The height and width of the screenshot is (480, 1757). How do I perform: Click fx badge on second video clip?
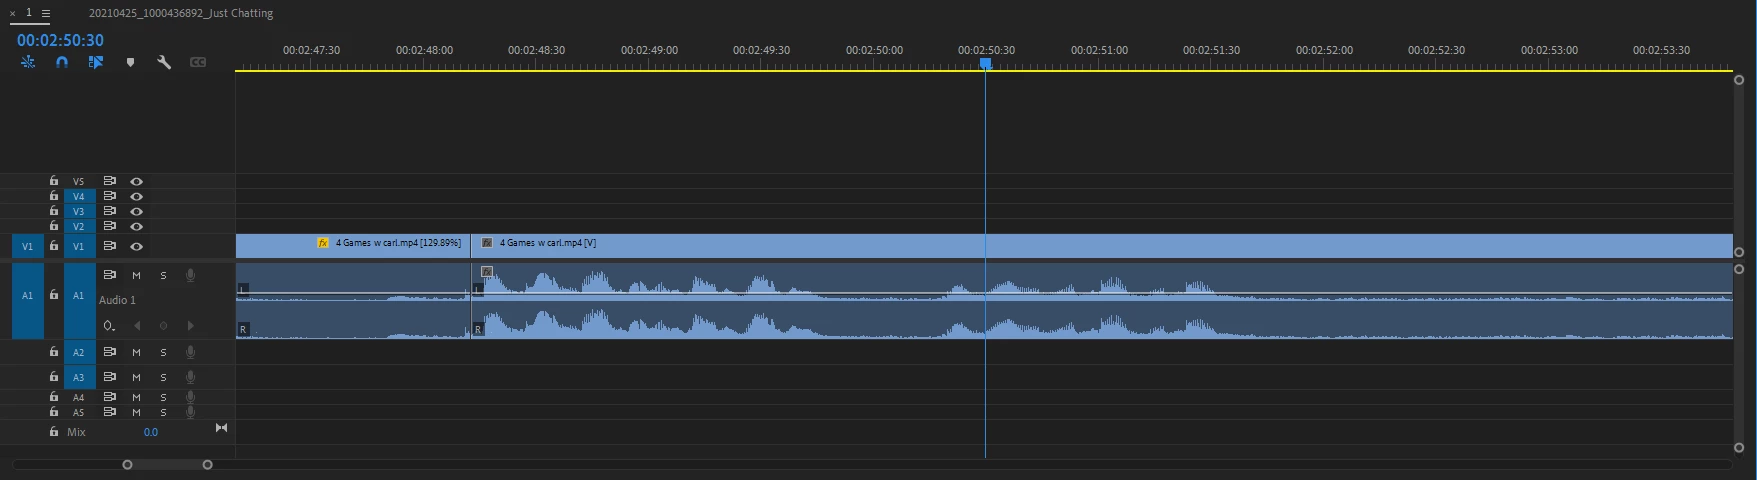click(x=487, y=243)
